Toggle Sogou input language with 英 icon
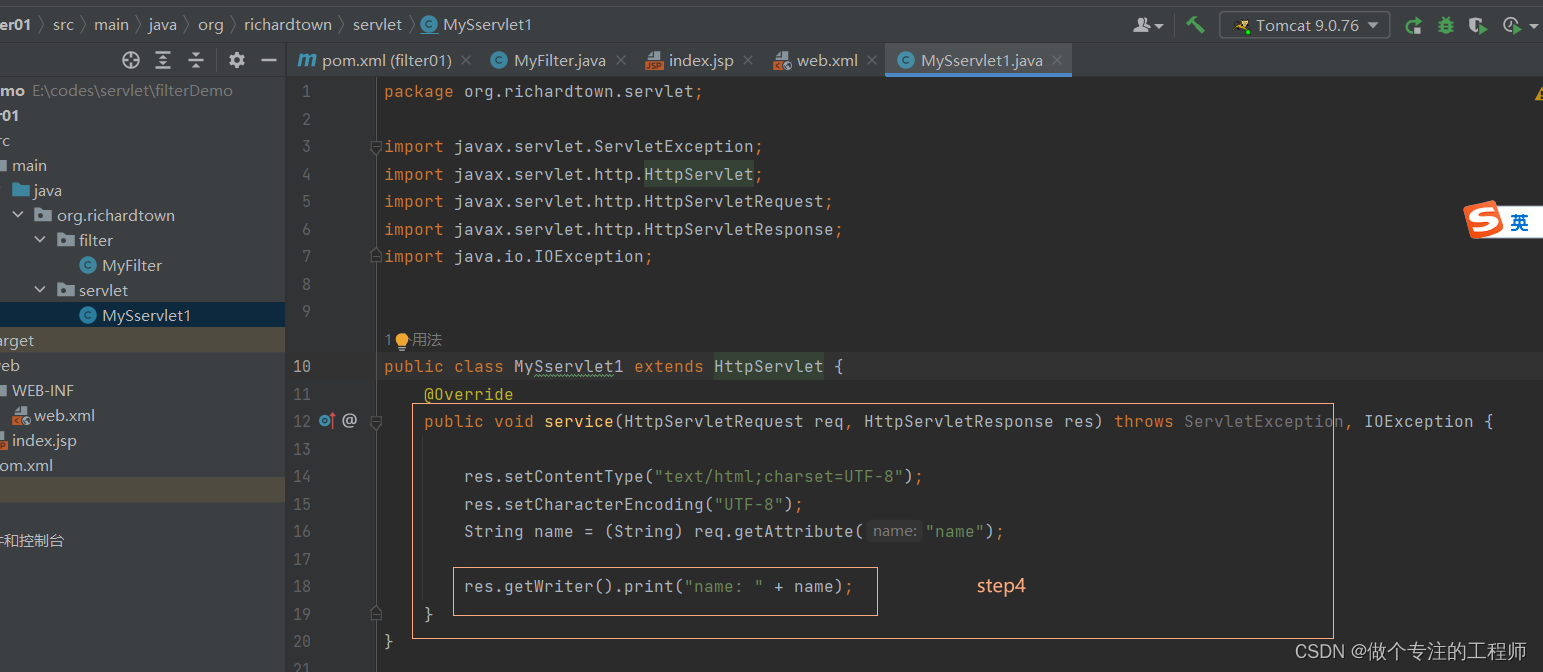This screenshot has width=1543, height=672. point(1519,221)
